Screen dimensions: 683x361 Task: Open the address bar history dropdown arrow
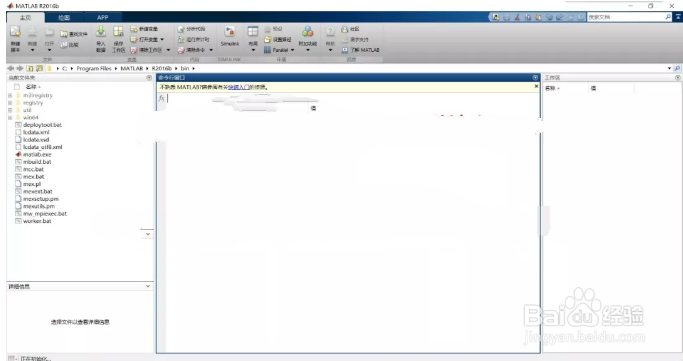pyautogui.click(x=669, y=68)
